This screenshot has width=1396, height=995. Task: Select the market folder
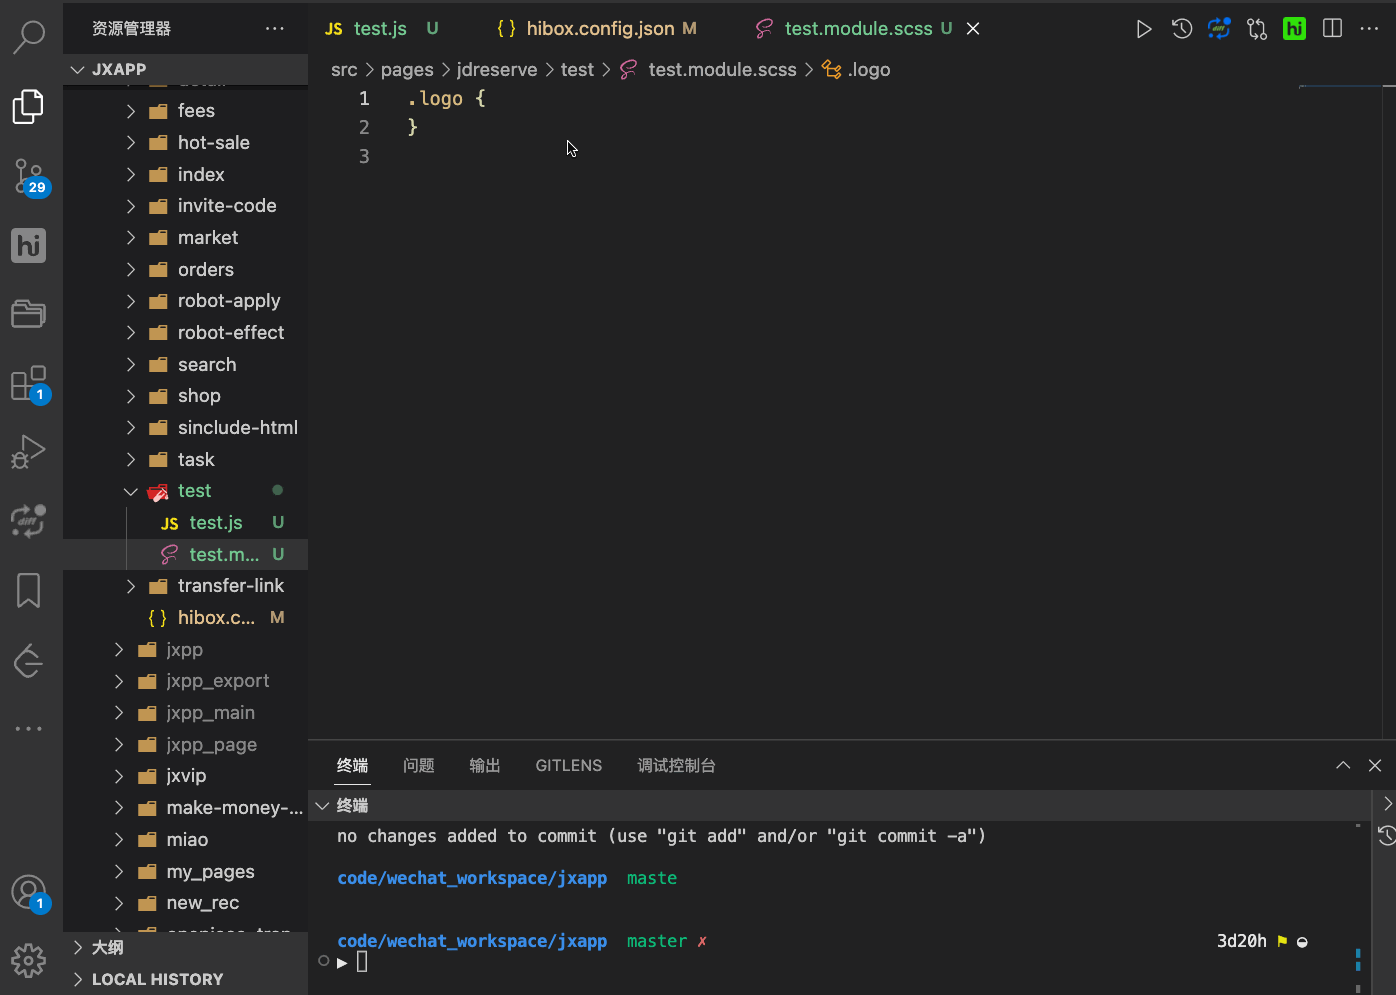185,238
